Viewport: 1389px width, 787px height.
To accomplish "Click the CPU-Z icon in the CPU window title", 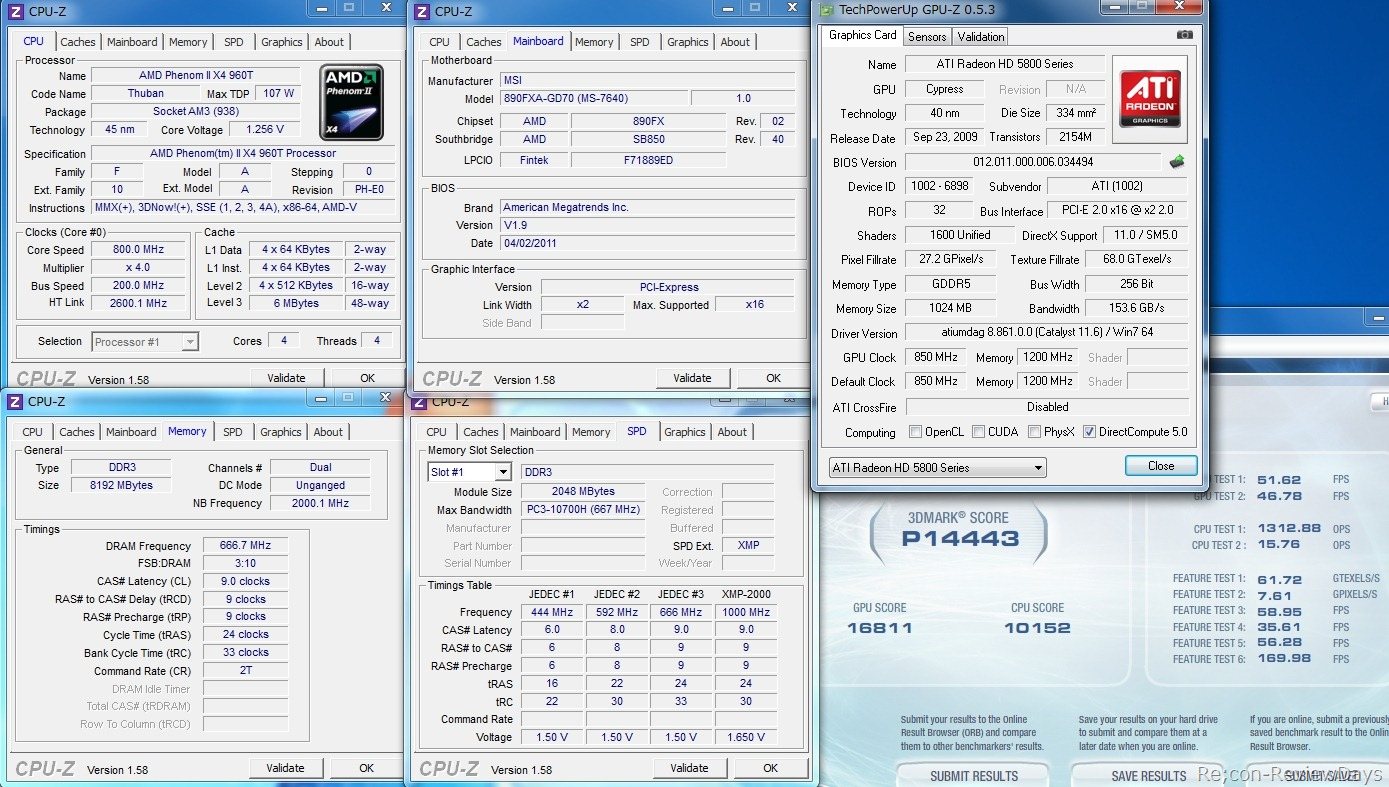I will click(x=15, y=12).
